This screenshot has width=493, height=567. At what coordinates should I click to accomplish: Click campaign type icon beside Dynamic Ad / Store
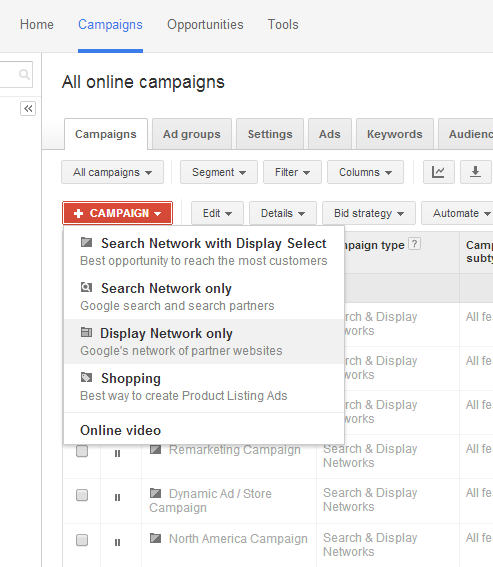[156, 493]
